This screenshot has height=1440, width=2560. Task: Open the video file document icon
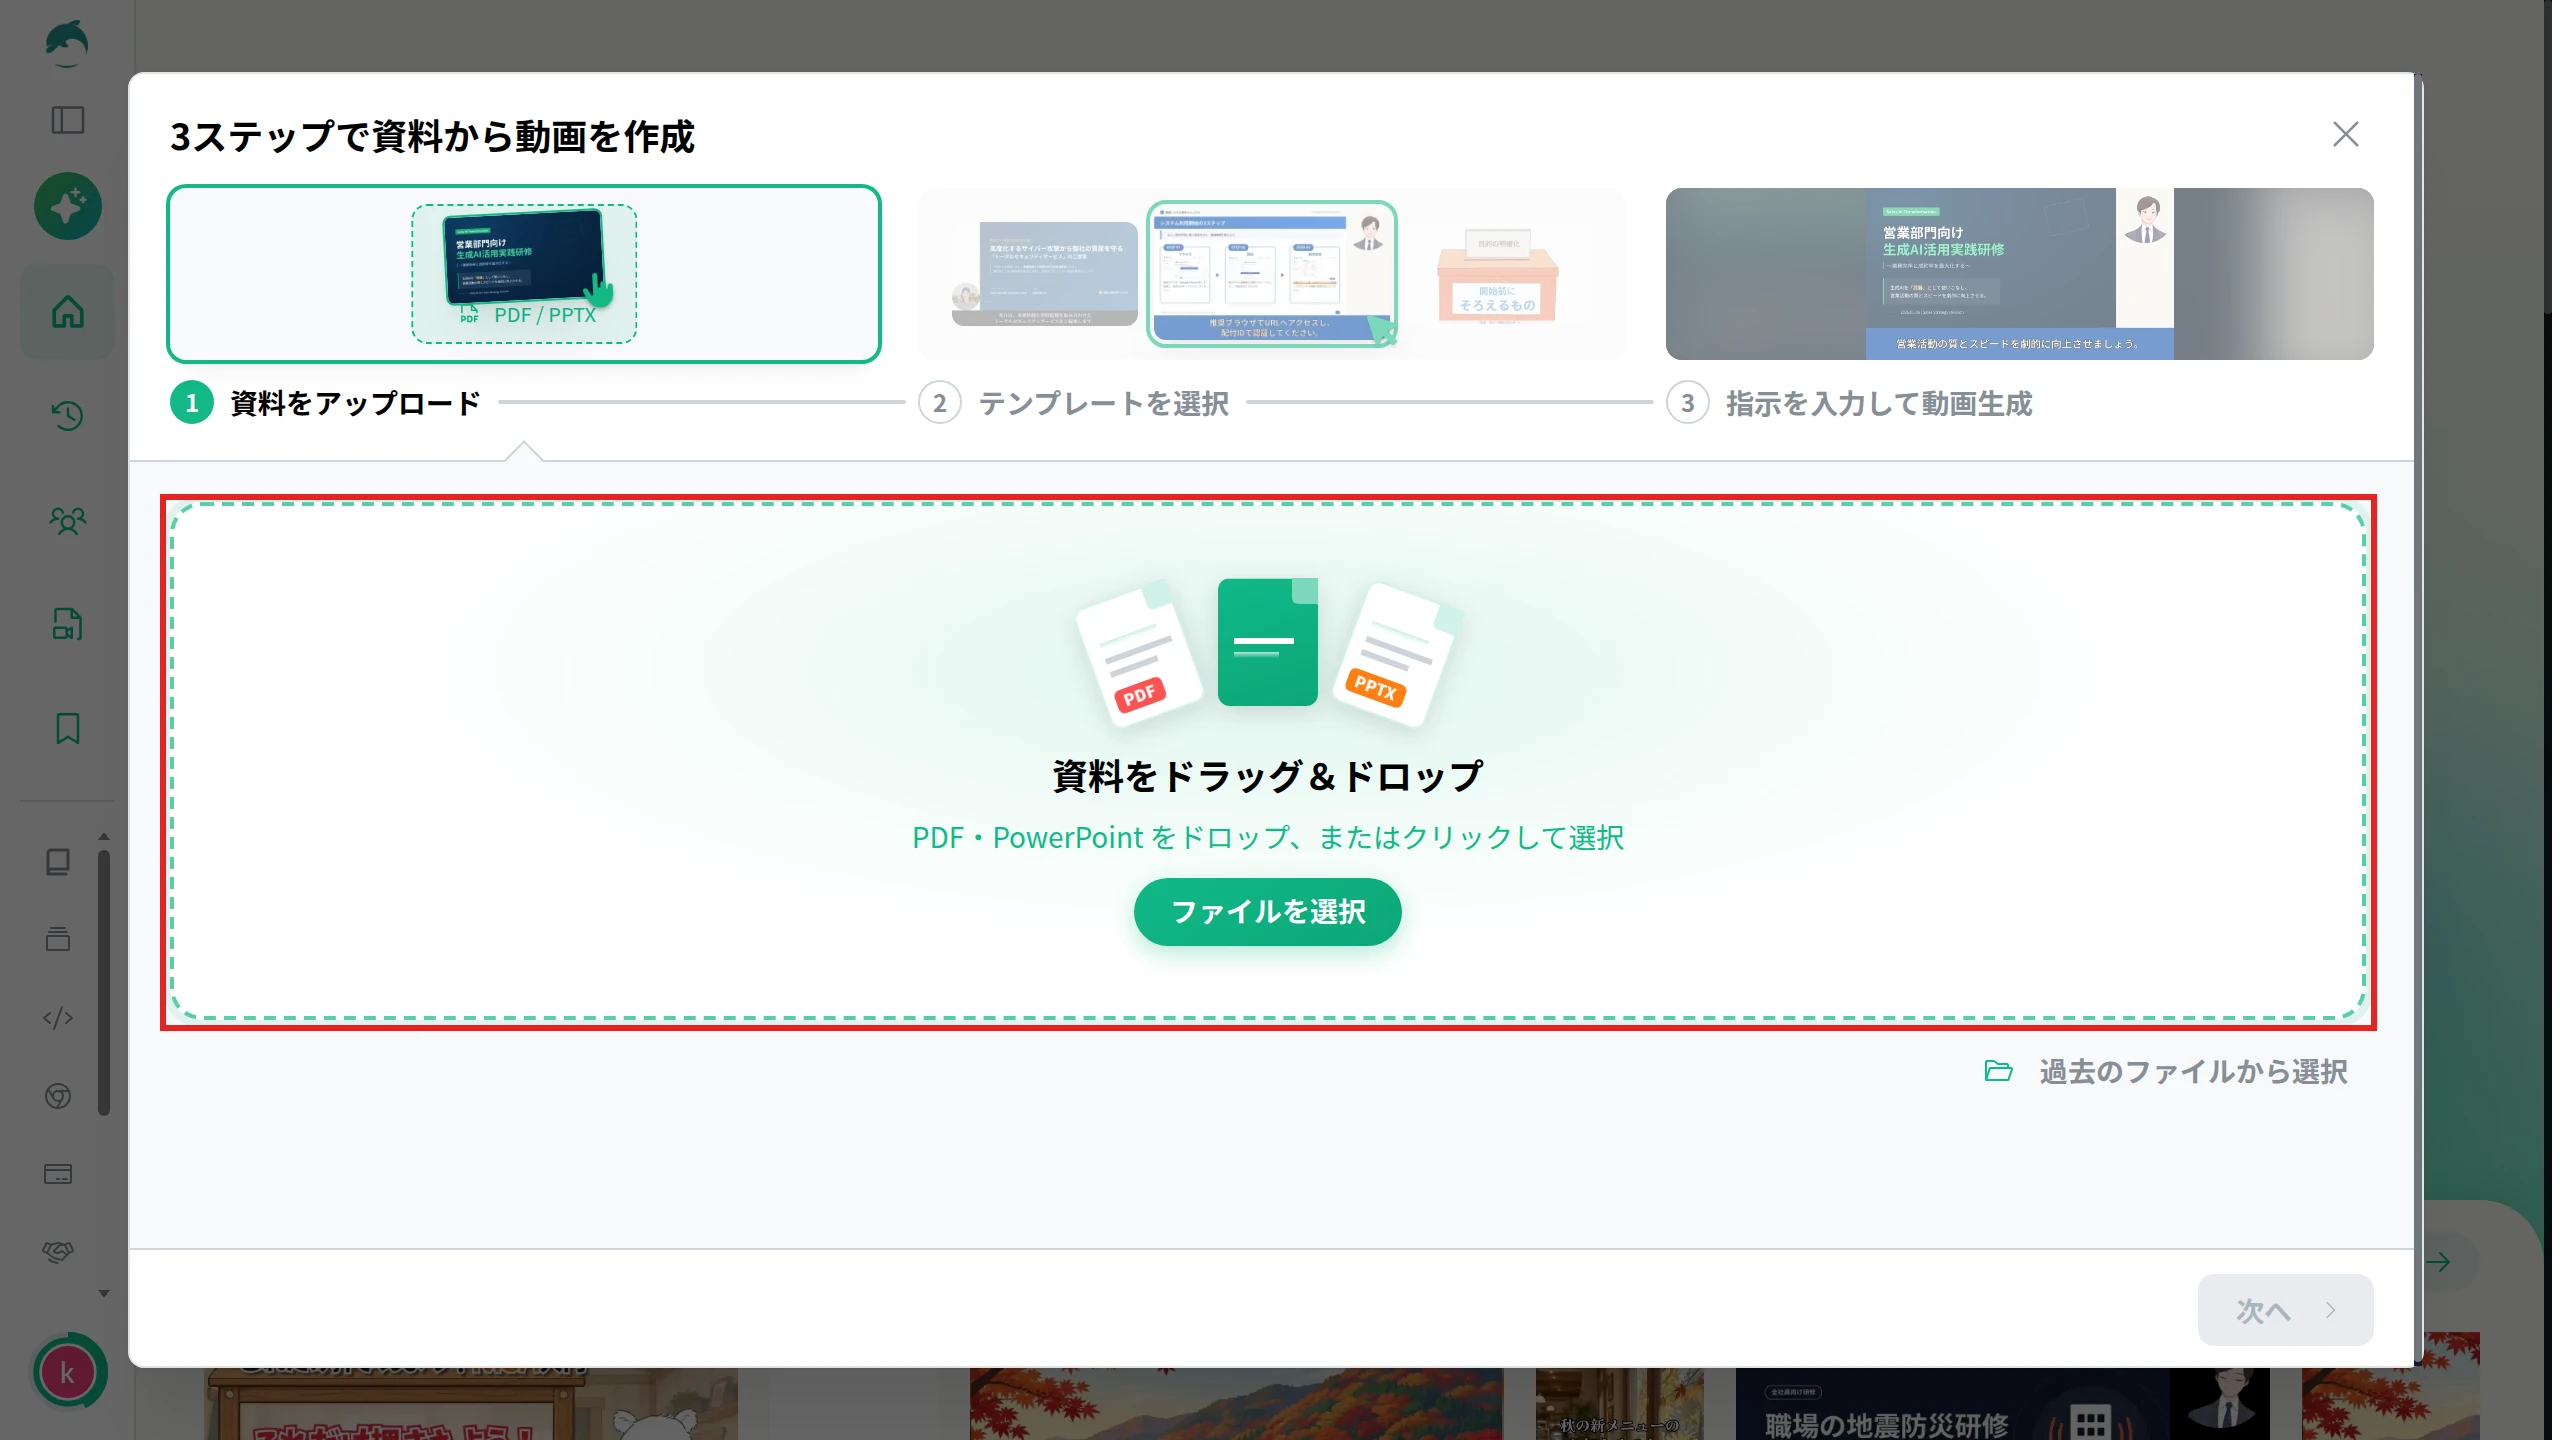[x=67, y=624]
